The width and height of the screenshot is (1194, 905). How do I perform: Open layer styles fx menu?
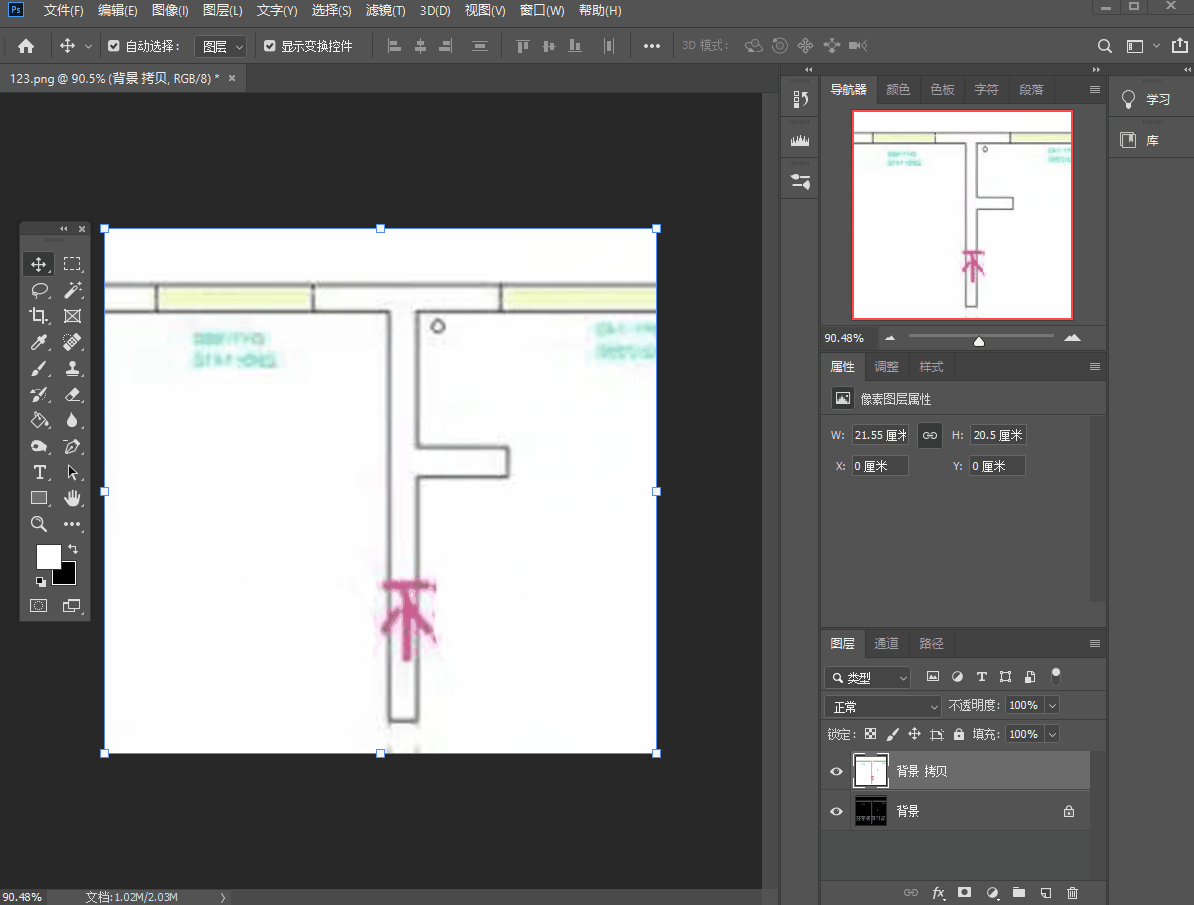(x=938, y=893)
